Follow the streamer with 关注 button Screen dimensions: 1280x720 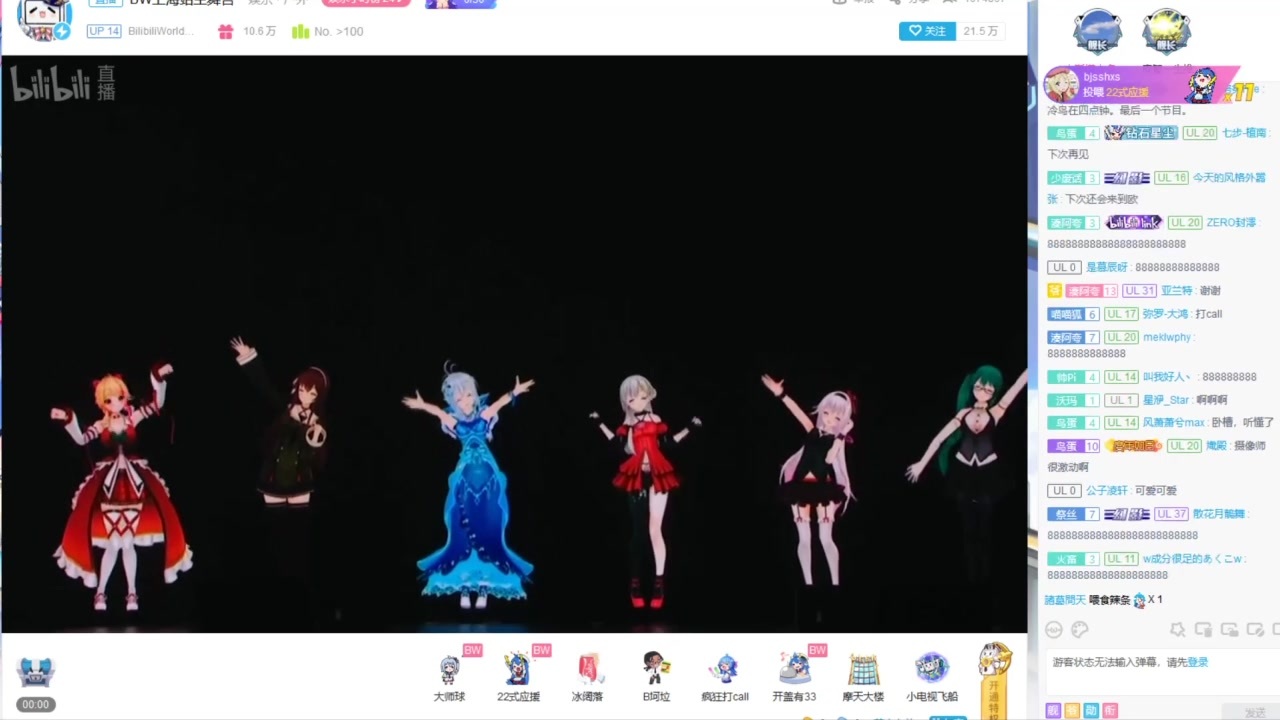click(x=927, y=31)
